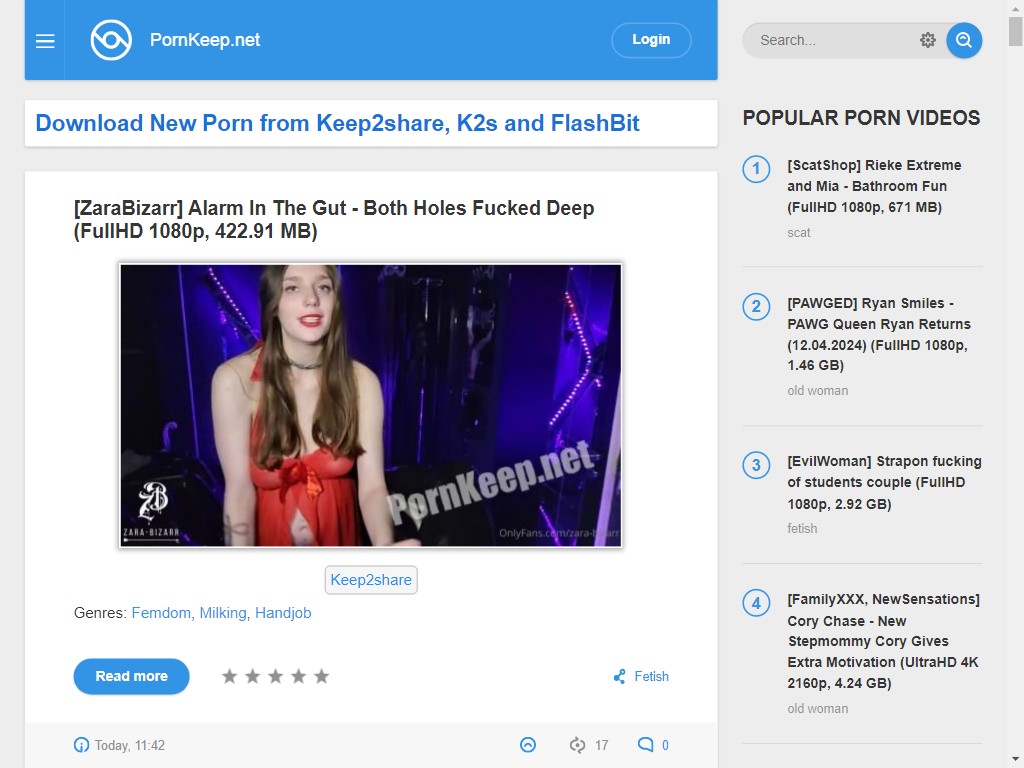
Task: Give the post a one-star rating
Action: [230, 677]
